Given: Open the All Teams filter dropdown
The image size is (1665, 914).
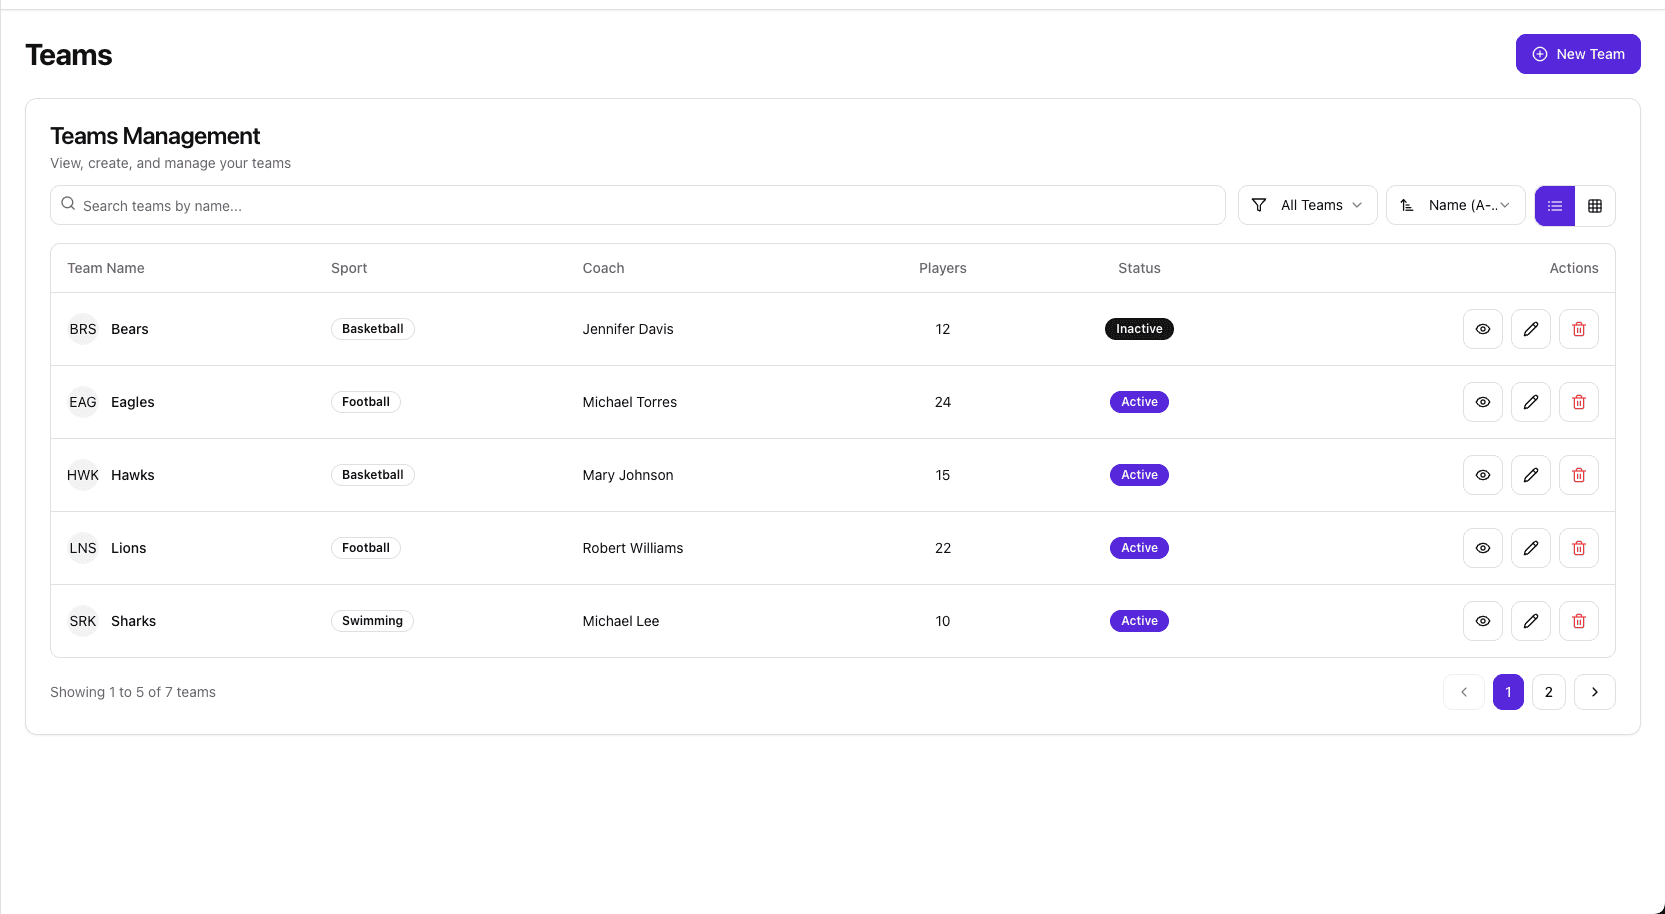Looking at the screenshot, I should pos(1307,205).
